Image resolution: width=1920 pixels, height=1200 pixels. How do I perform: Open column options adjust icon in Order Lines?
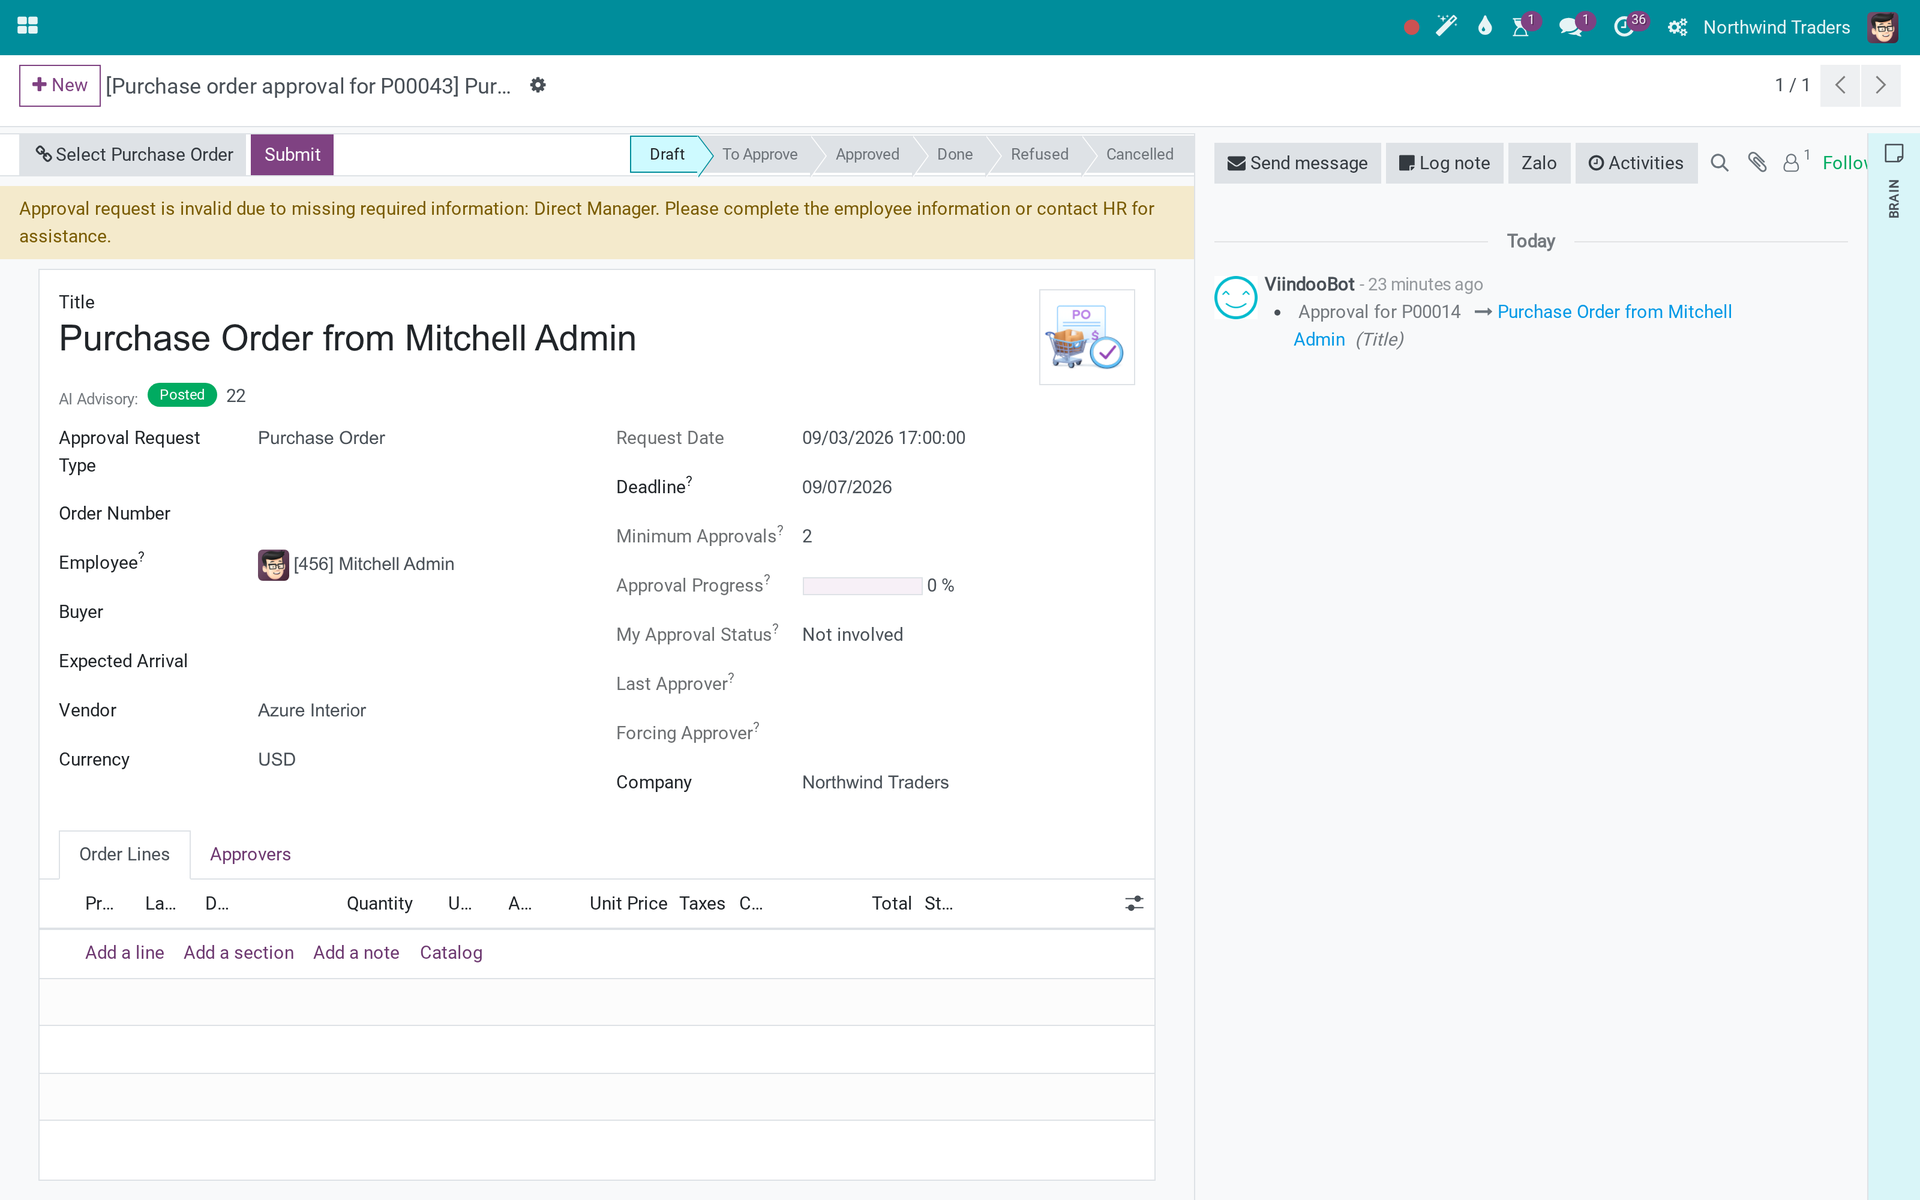pos(1134,903)
